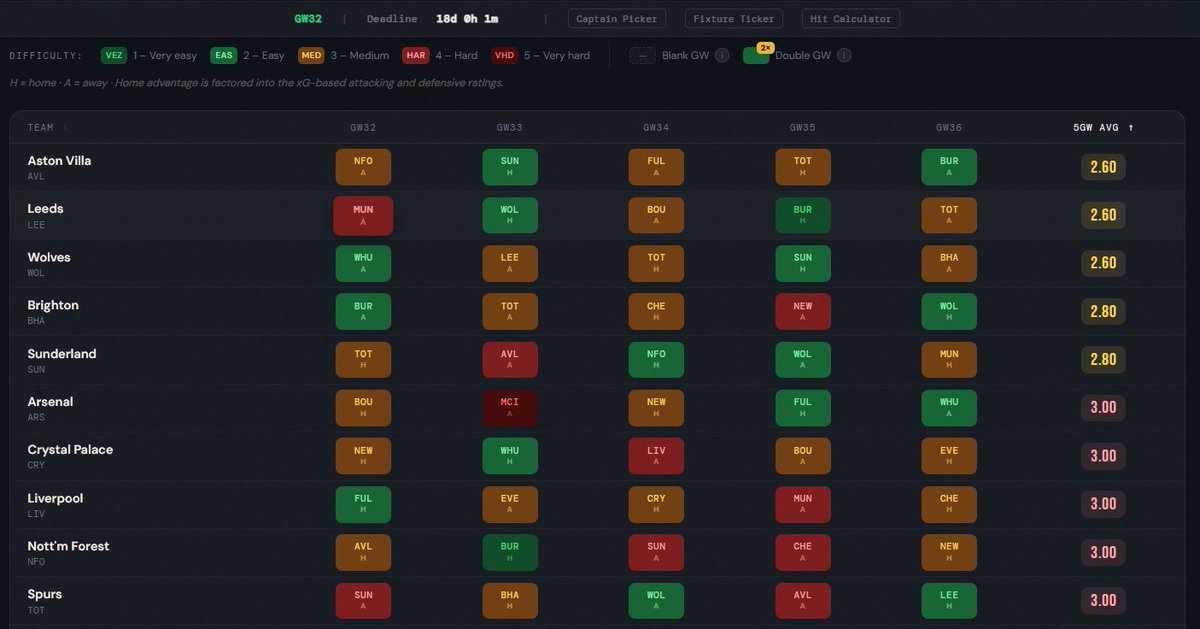Open the Leeds team name
Image resolution: width=1200 pixels, height=629 pixels.
click(x=45, y=209)
